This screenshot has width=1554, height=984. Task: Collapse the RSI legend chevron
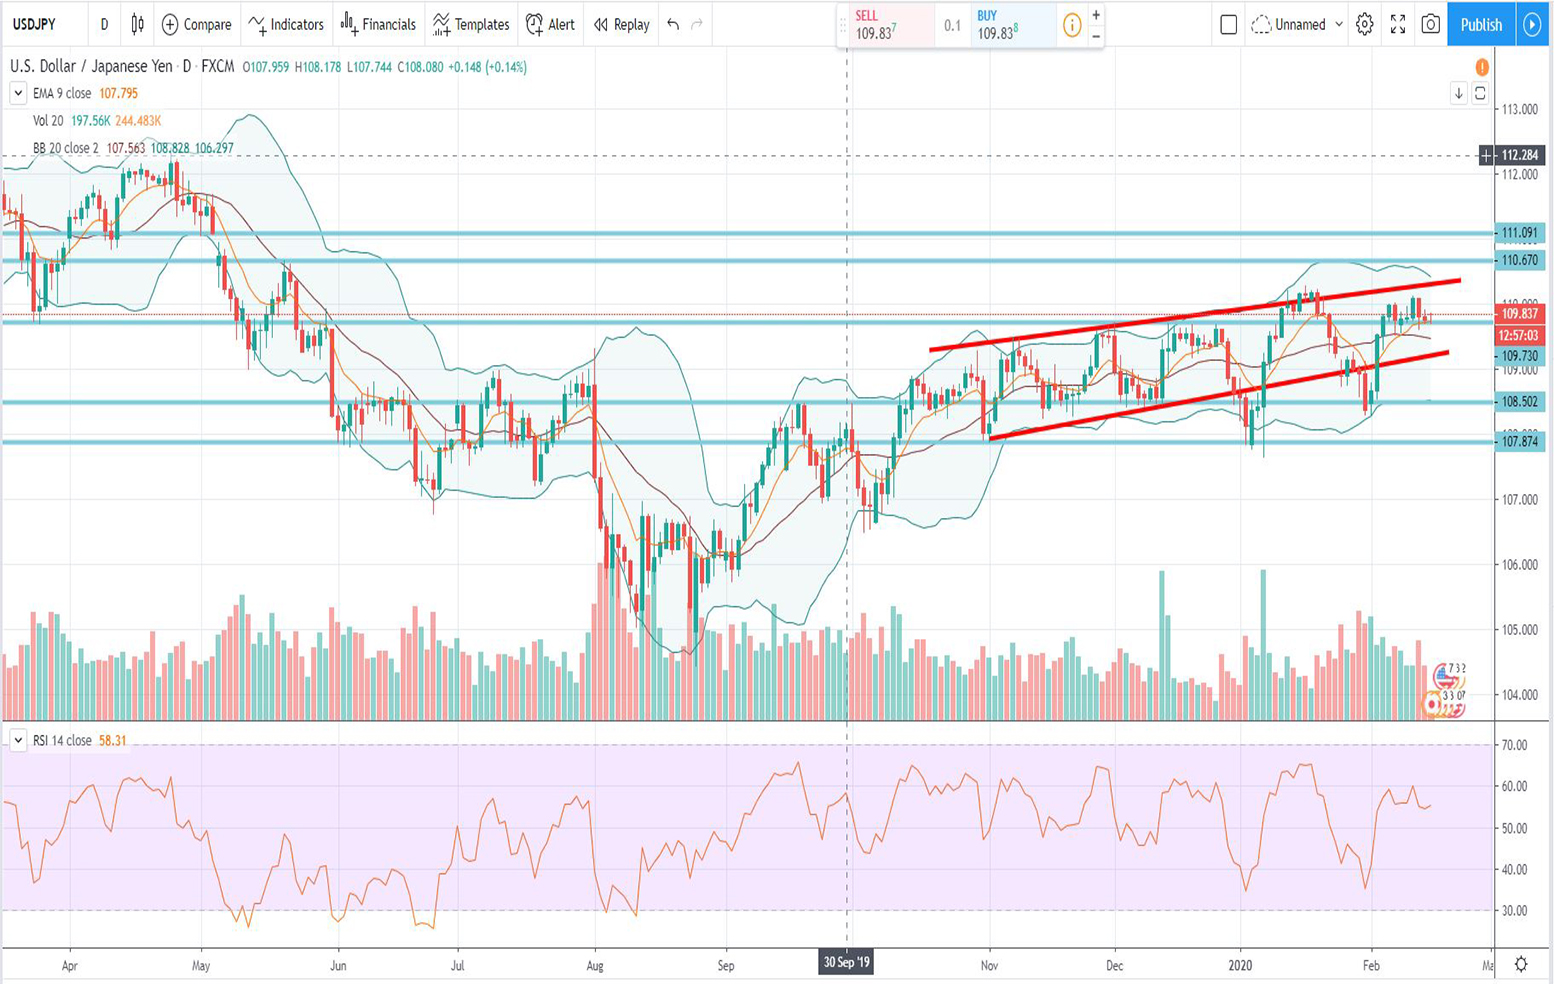click(x=18, y=740)
